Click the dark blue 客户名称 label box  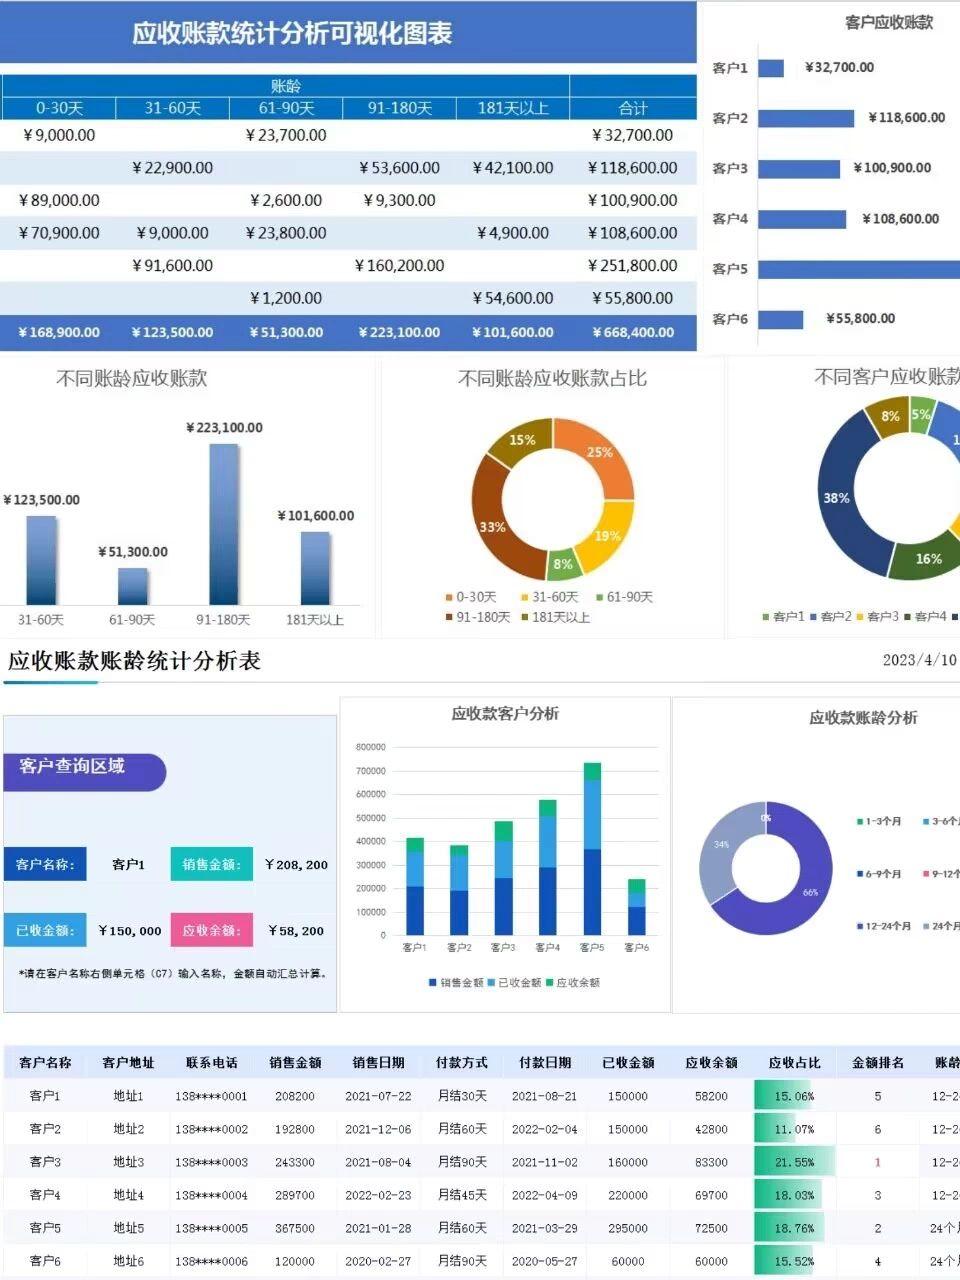pyautogui.click(x=45, y=864)
